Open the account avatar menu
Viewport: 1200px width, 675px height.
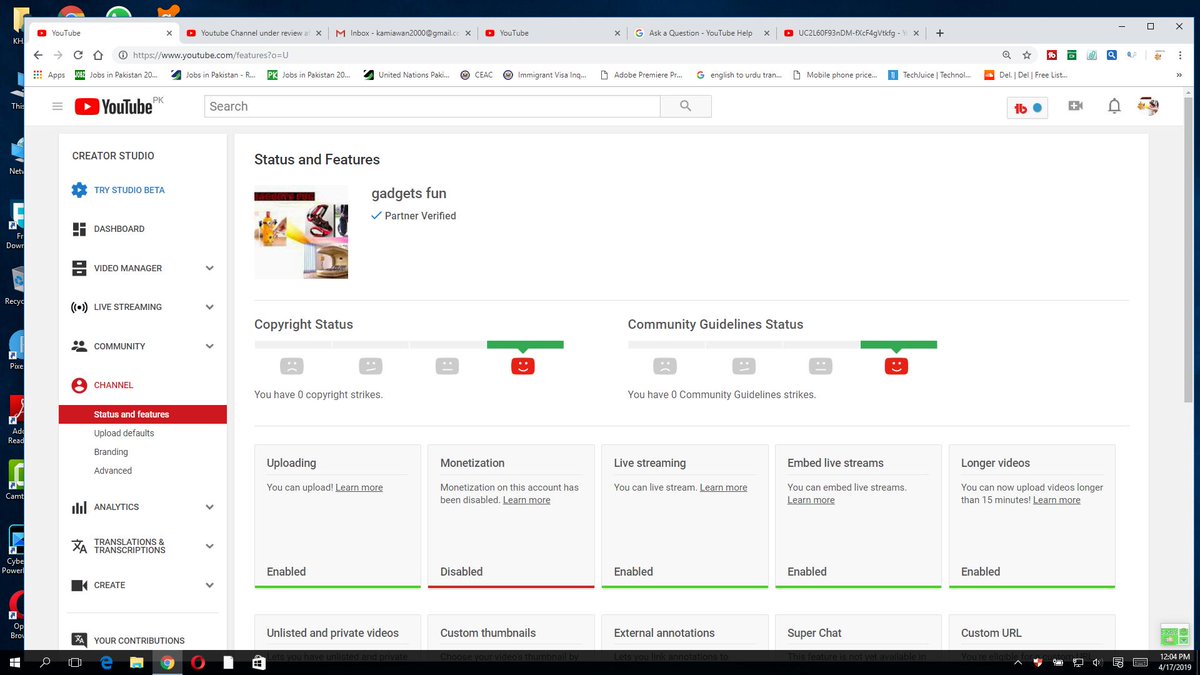(1149, 106)
